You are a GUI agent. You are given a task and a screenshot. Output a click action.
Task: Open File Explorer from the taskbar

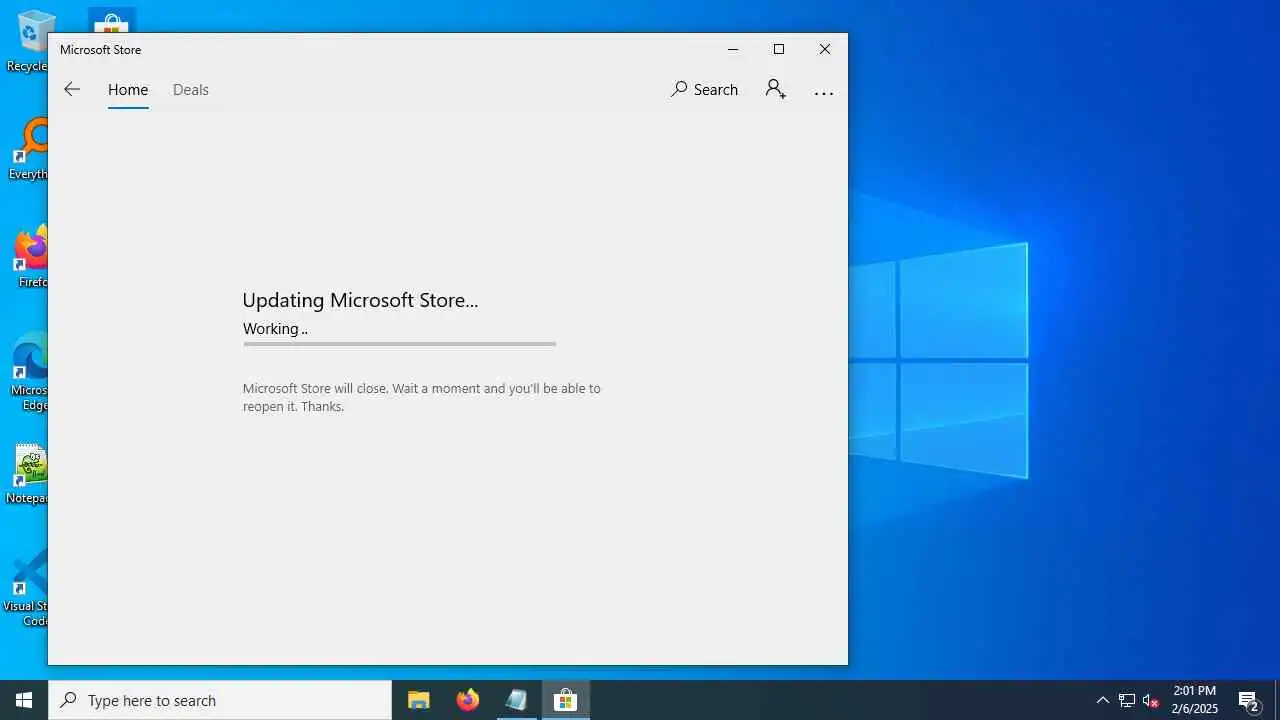[419, 700]
